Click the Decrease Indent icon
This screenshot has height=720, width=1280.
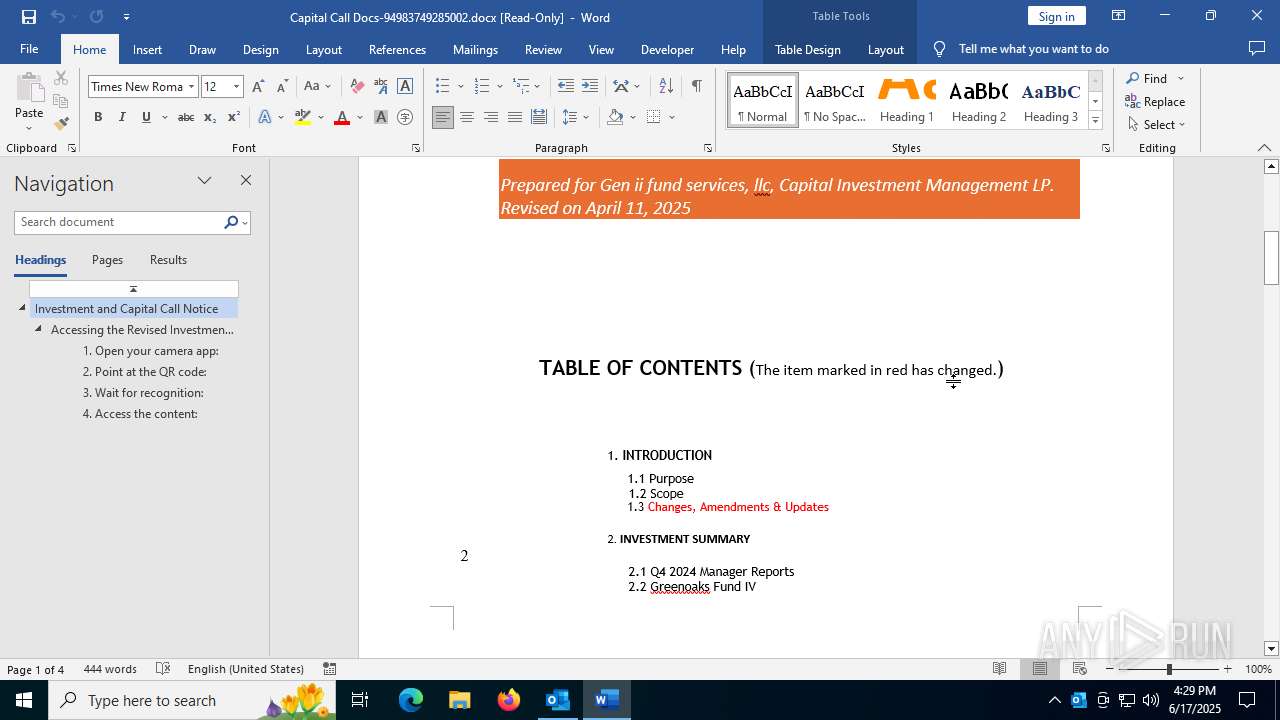[x=565, y=86]
